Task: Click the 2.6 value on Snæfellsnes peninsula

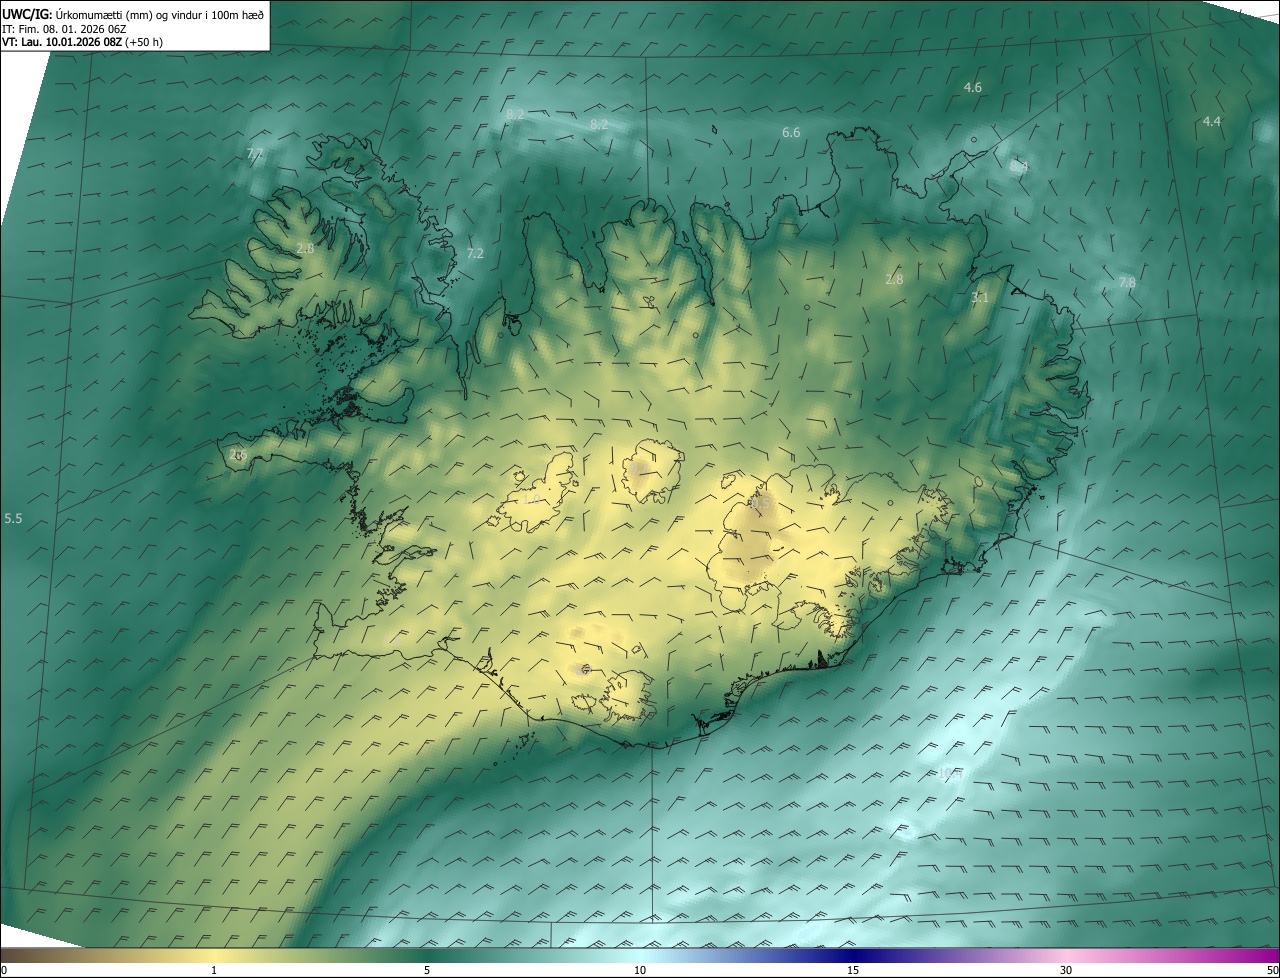Action: [237, 455]
